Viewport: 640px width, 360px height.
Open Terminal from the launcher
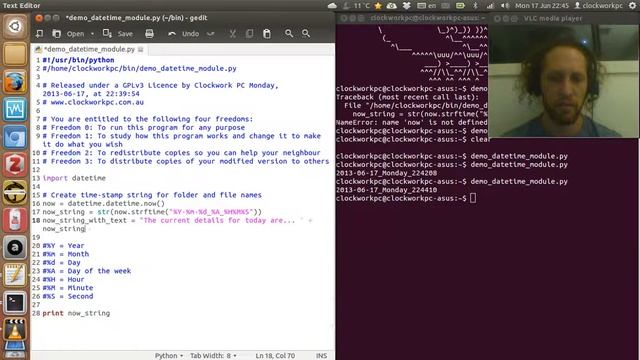pos(15,302)
